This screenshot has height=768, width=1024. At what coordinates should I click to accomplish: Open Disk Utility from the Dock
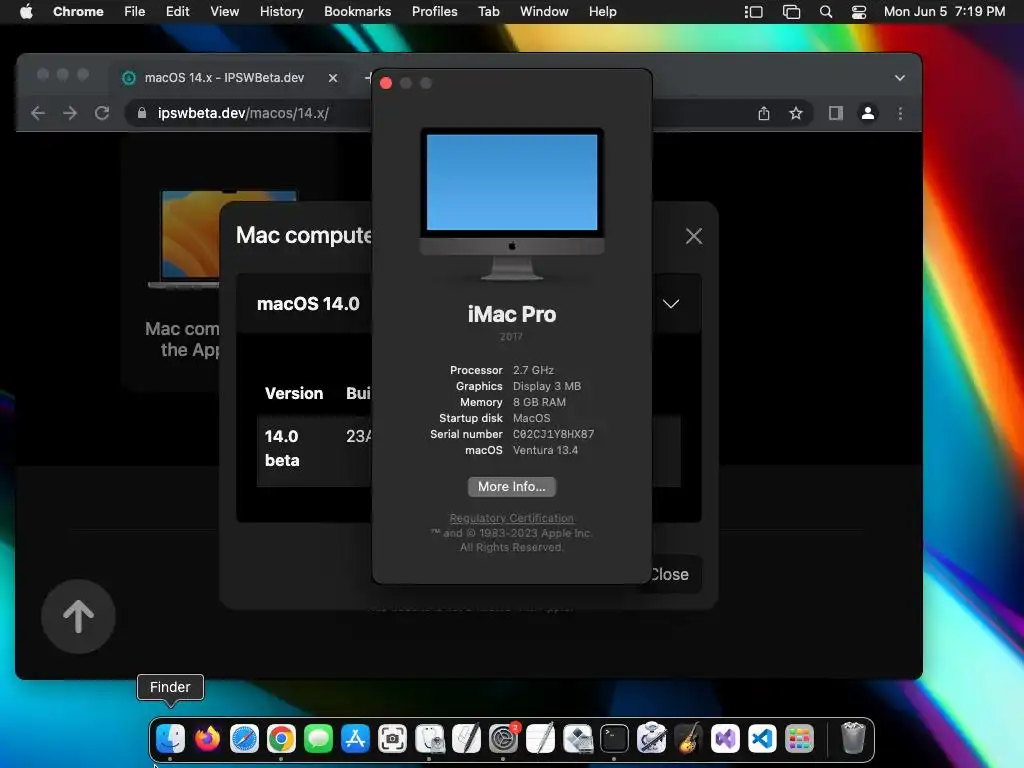(x=429, y=739)
